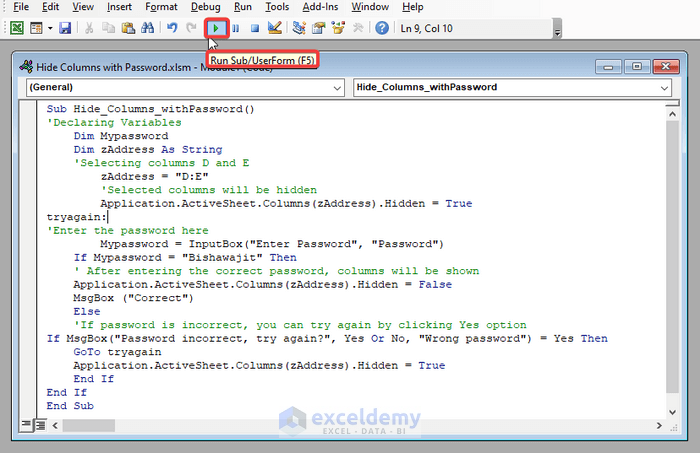Click the 'GoTo tryagain' line

[x=117, y=352]
